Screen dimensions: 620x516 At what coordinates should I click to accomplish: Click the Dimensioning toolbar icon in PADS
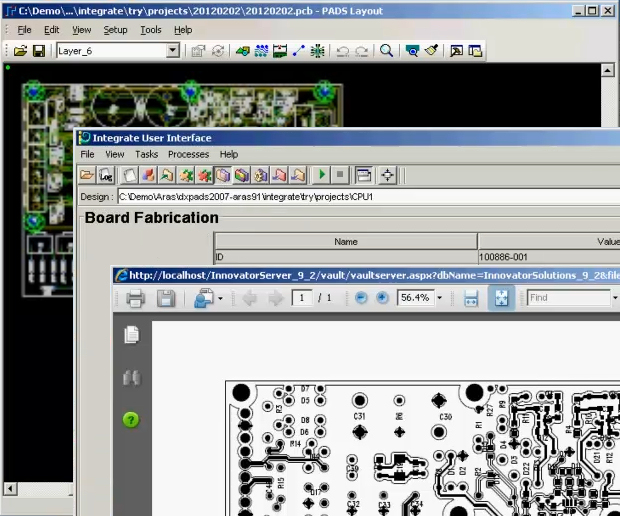click(280, 51)
